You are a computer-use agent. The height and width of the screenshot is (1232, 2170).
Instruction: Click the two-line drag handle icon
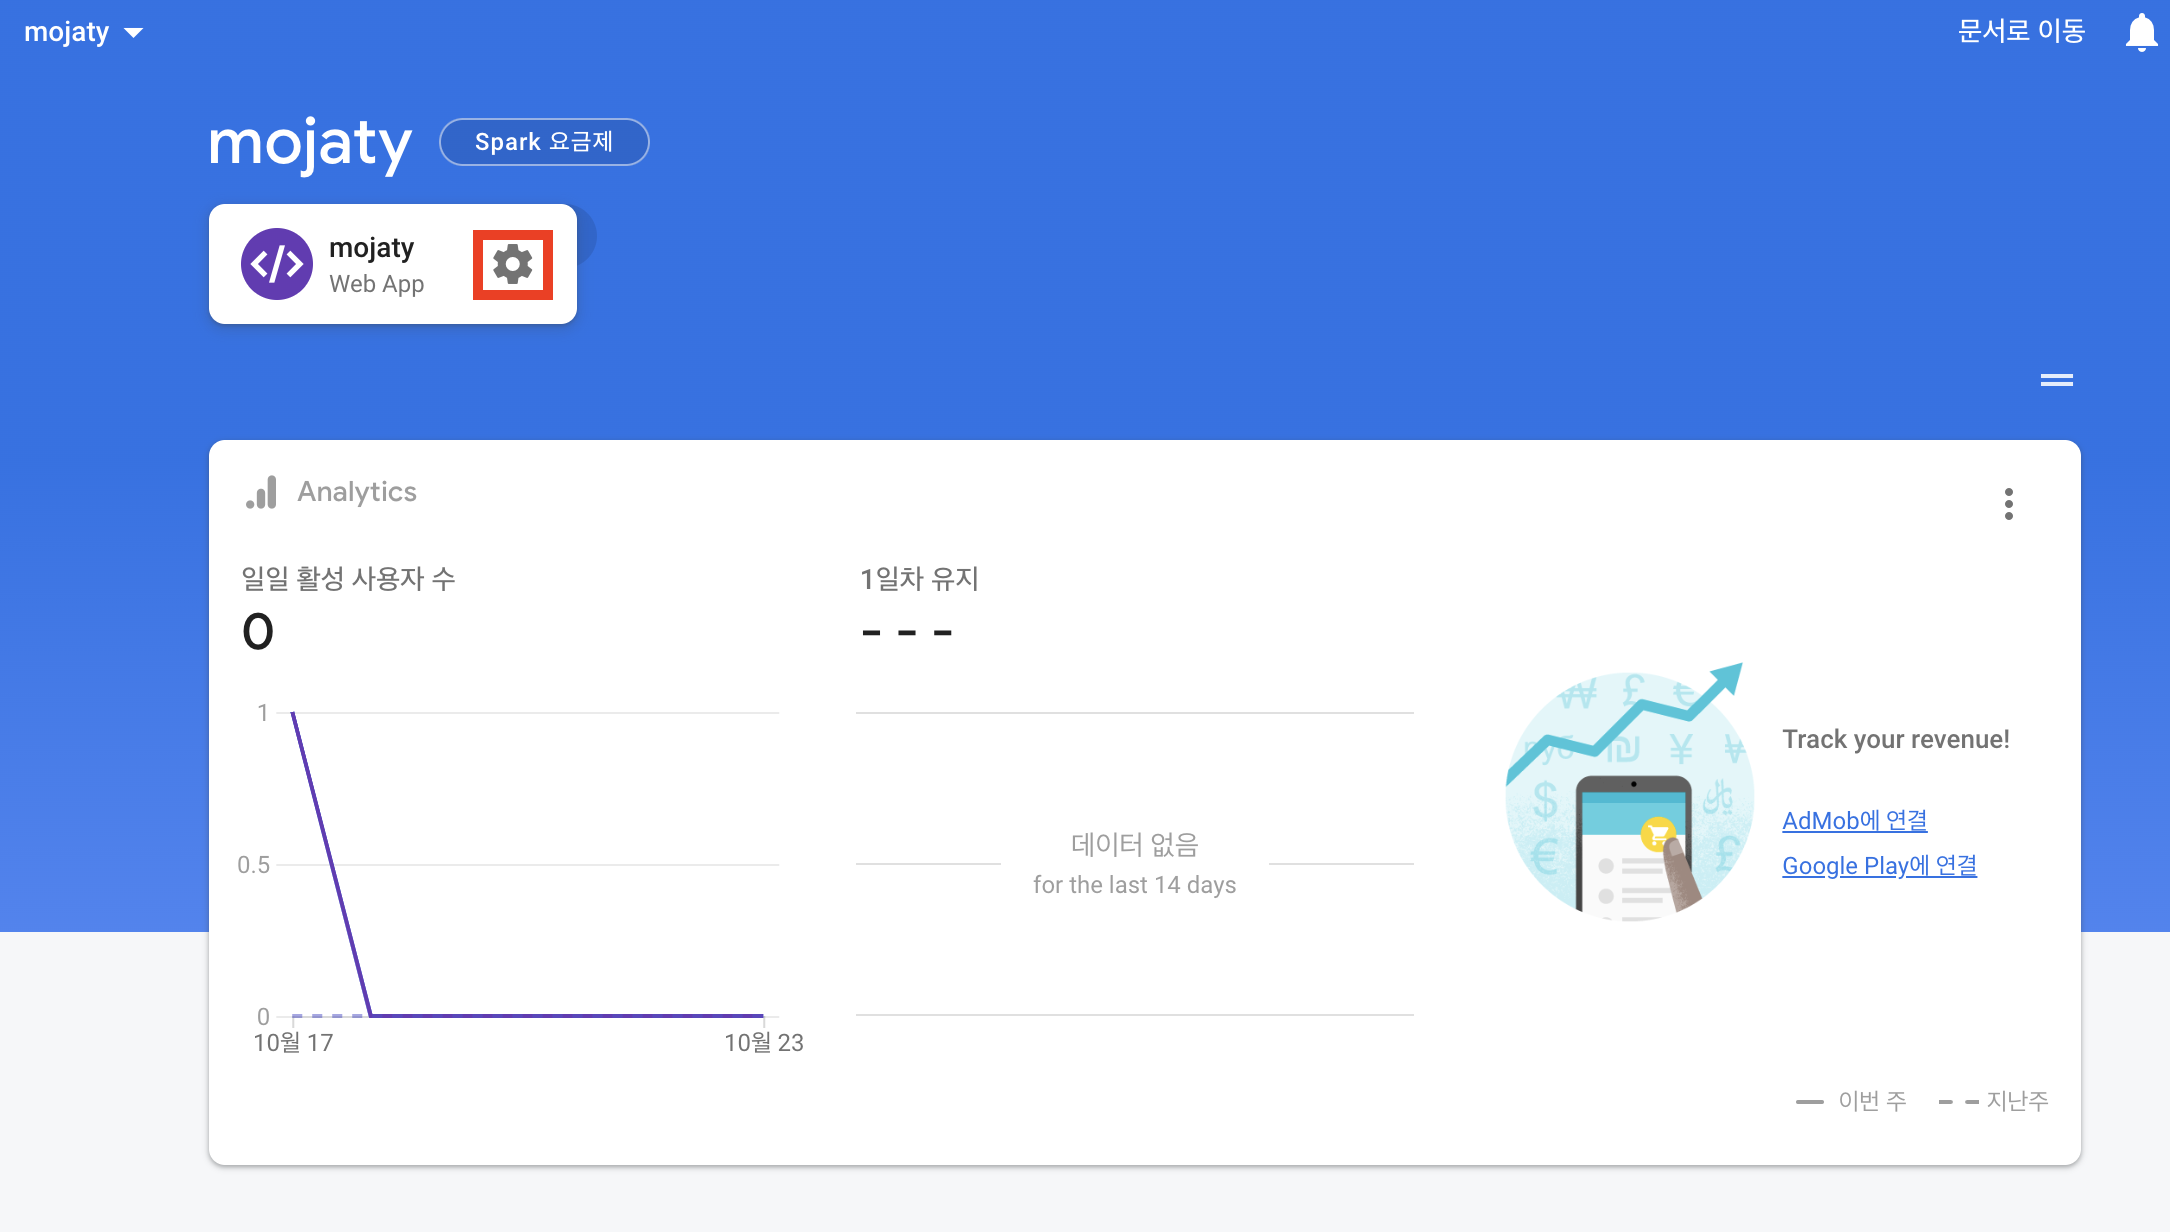pyautogui.click(x=2056, y=380)
